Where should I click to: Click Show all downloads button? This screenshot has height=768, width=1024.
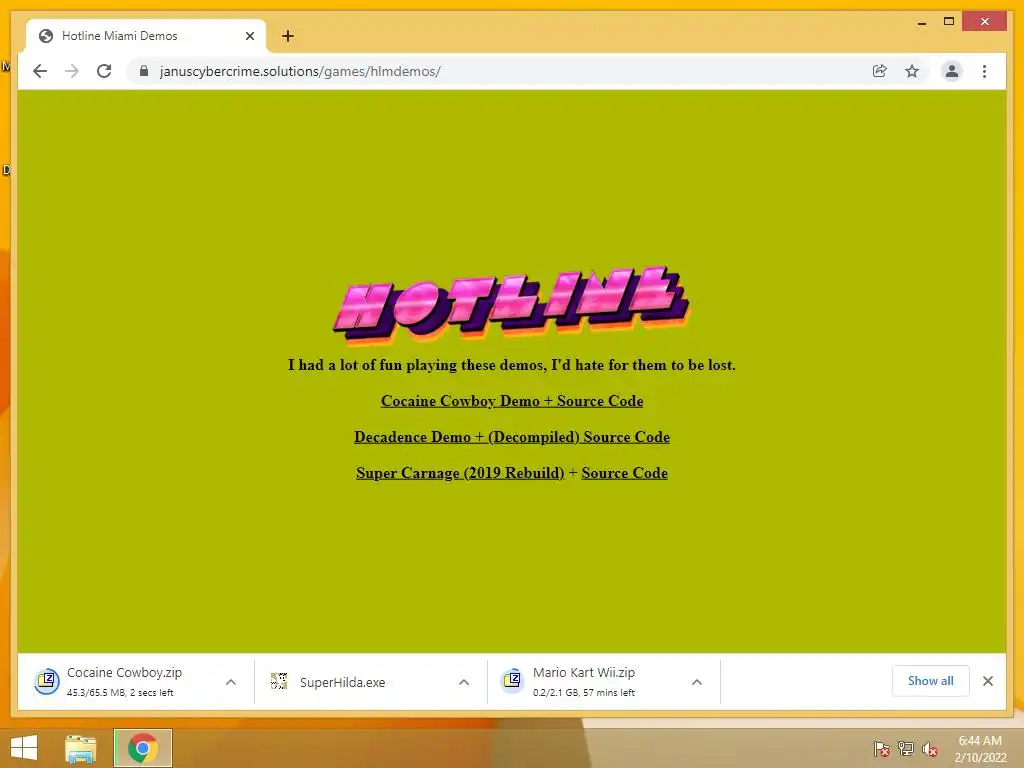click(x=931, y=680)
